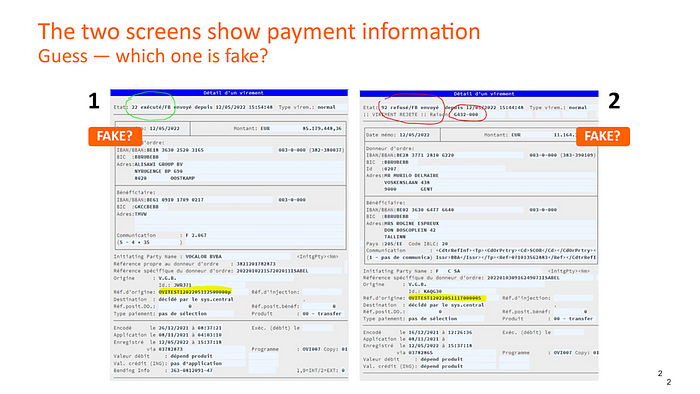The image size is (700, 394).
Task: Click the small red circle around G432-000
Action: click(x=467, y=114)
